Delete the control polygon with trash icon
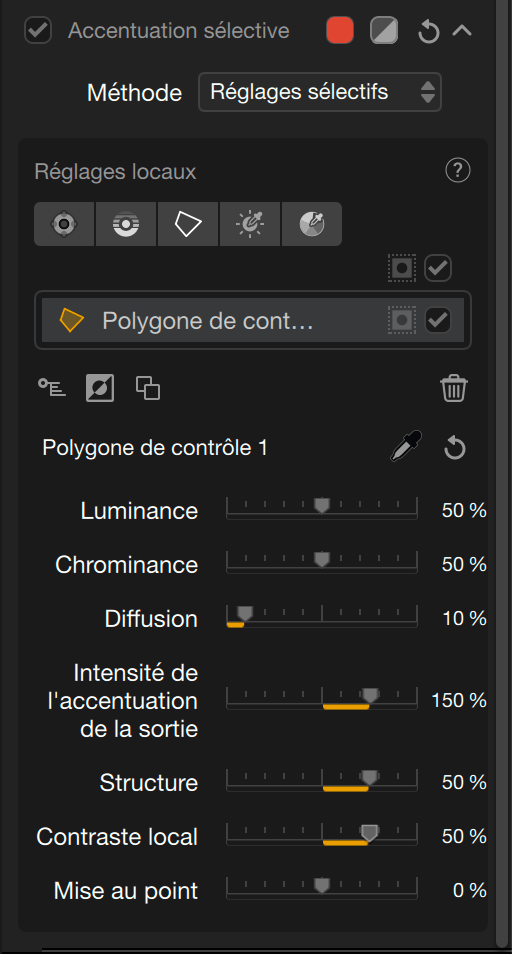Image resolution: width=512 pixels, height=954 pixels. point(454,388)
